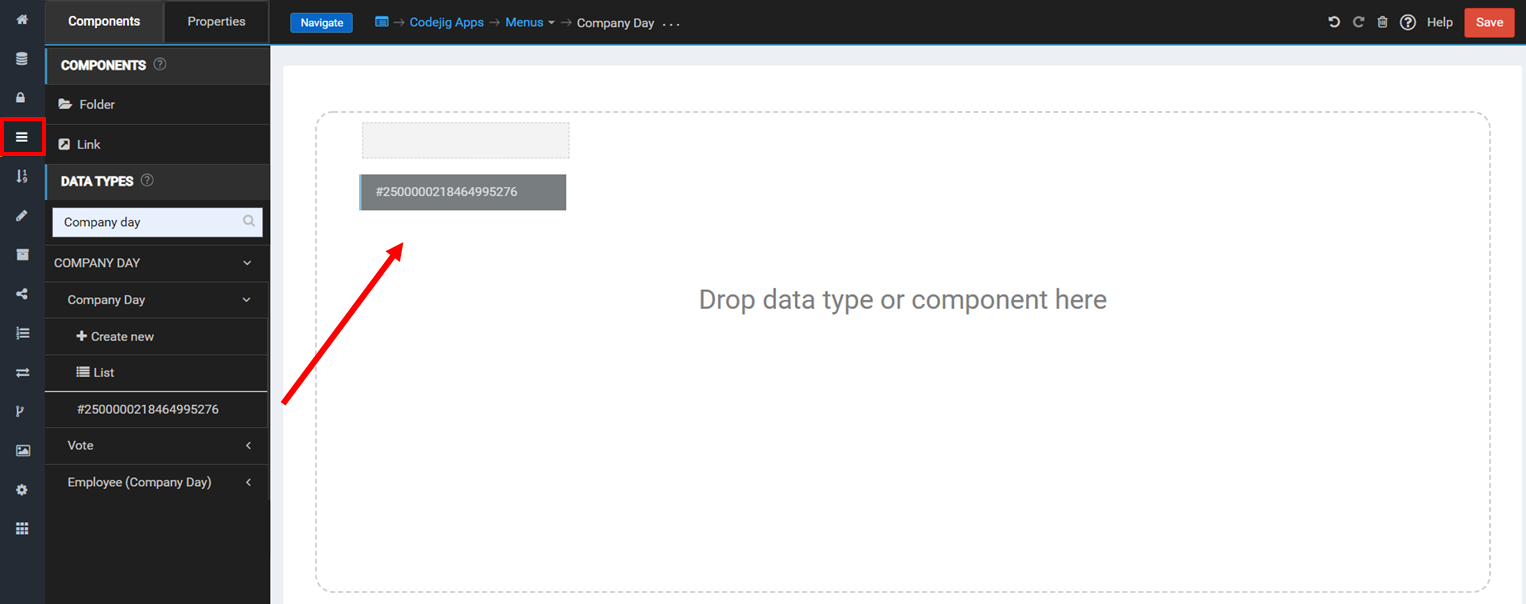Click the search magnifier in data types field
Image resolution: width=1526 pixels, height=604 pixels.
tap(249, 222)
